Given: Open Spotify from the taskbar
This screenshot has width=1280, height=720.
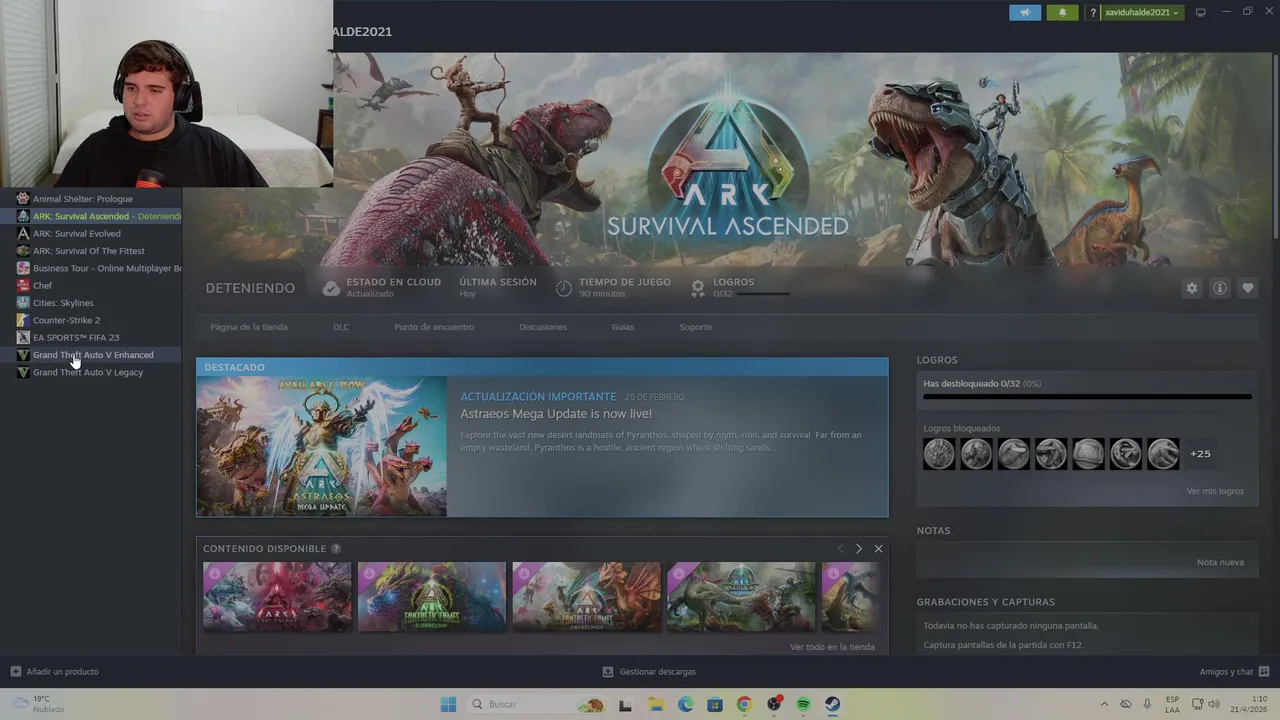Looking at the screenshot, I should coord(803,704).
